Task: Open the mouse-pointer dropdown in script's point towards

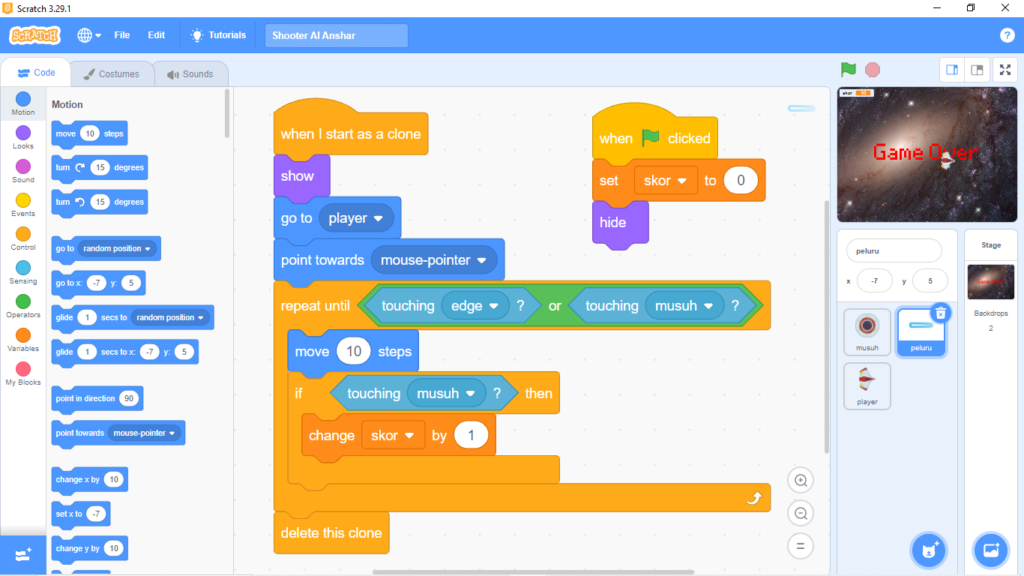Action: (x=434, y=260)
